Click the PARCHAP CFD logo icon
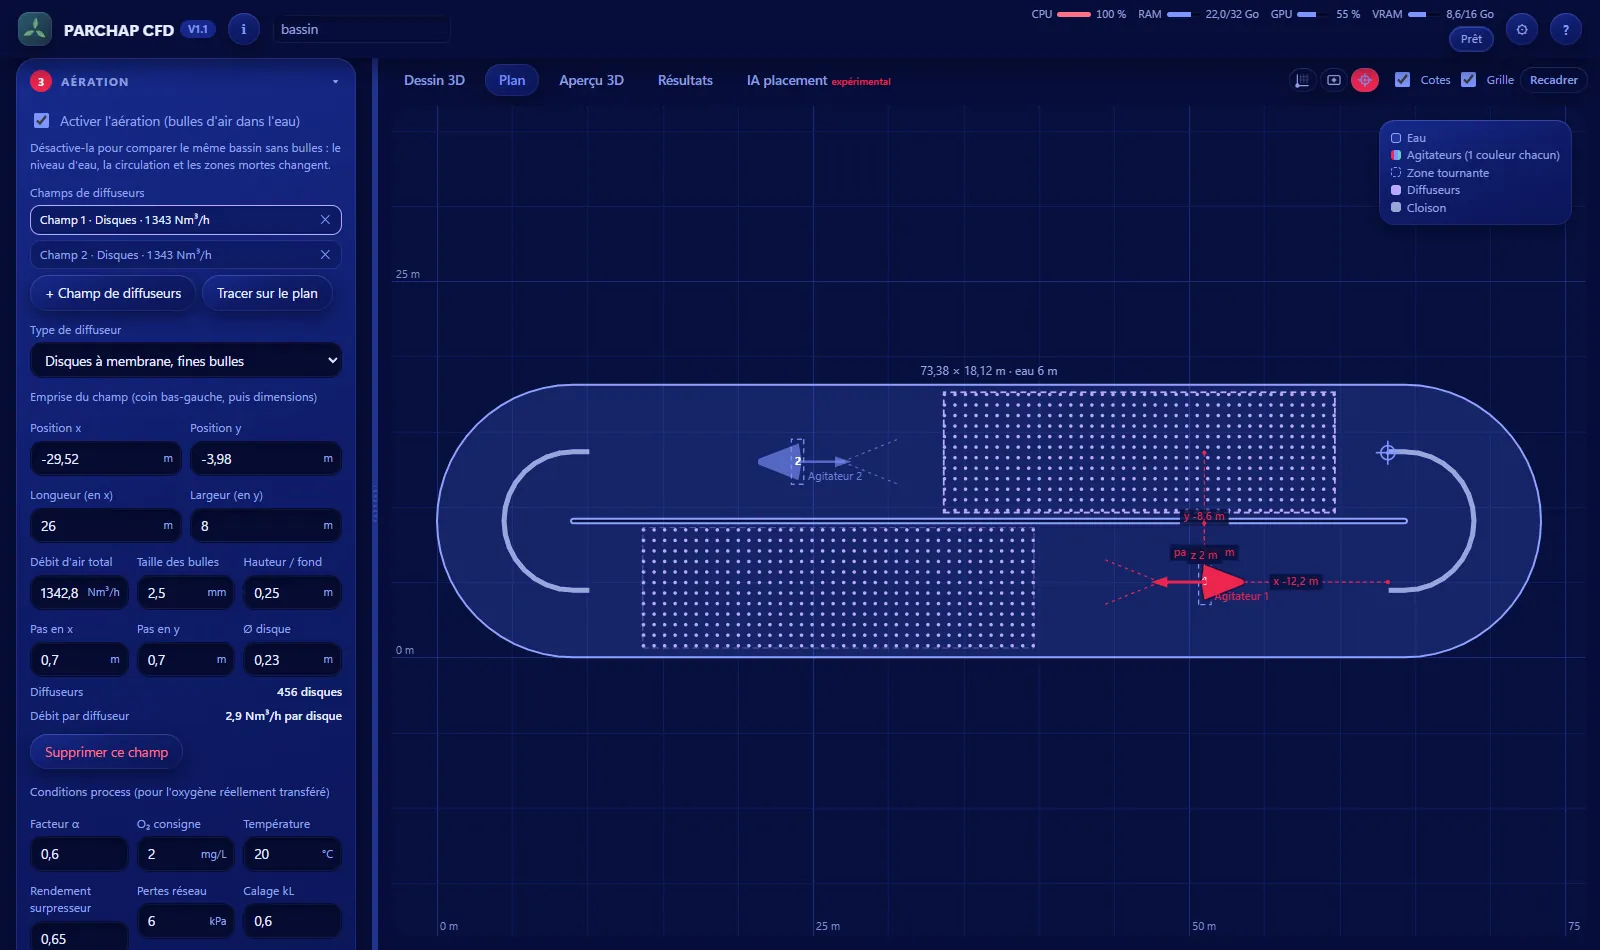Screen dimensions: 1600x950 tap(35, 29)
